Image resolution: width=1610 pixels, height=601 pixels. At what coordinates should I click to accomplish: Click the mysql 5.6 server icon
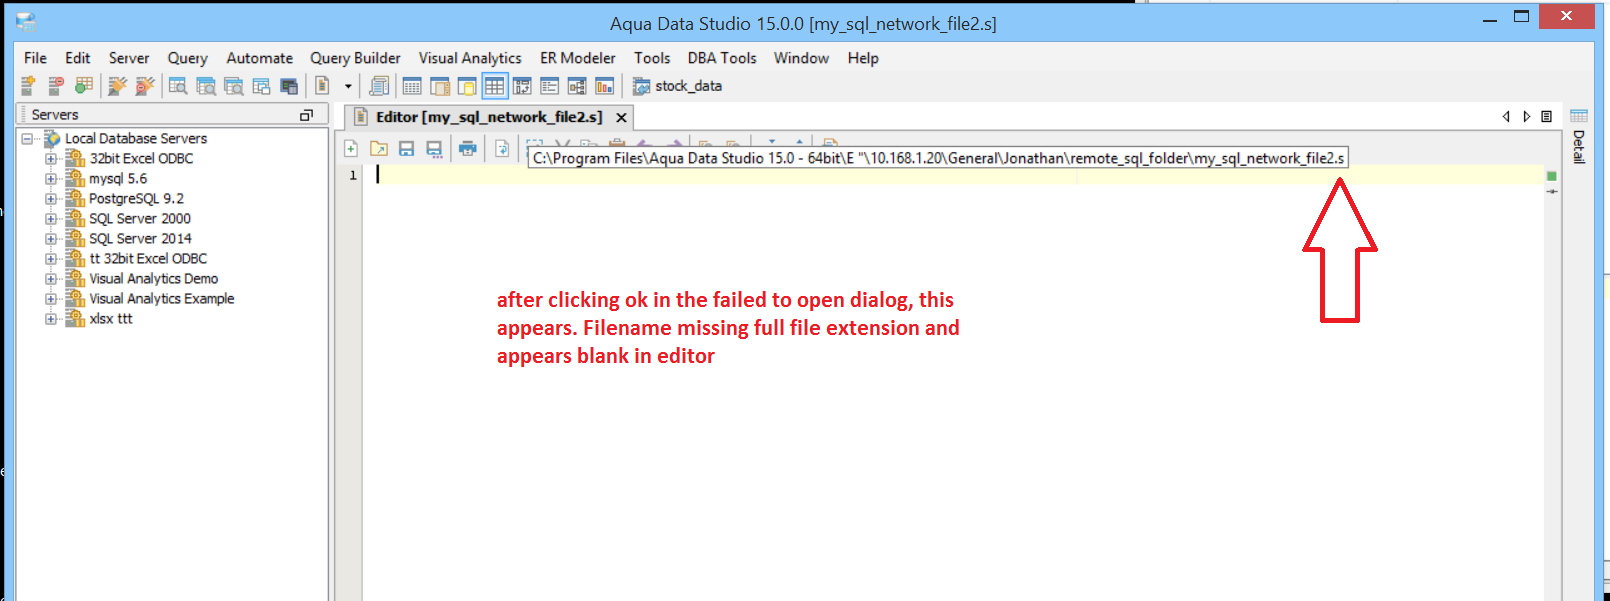[x=75, y=178]
